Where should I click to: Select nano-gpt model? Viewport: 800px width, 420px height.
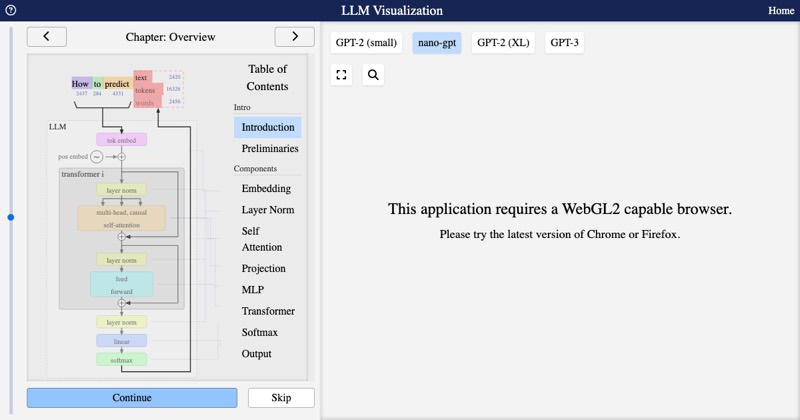click(437, 43)
